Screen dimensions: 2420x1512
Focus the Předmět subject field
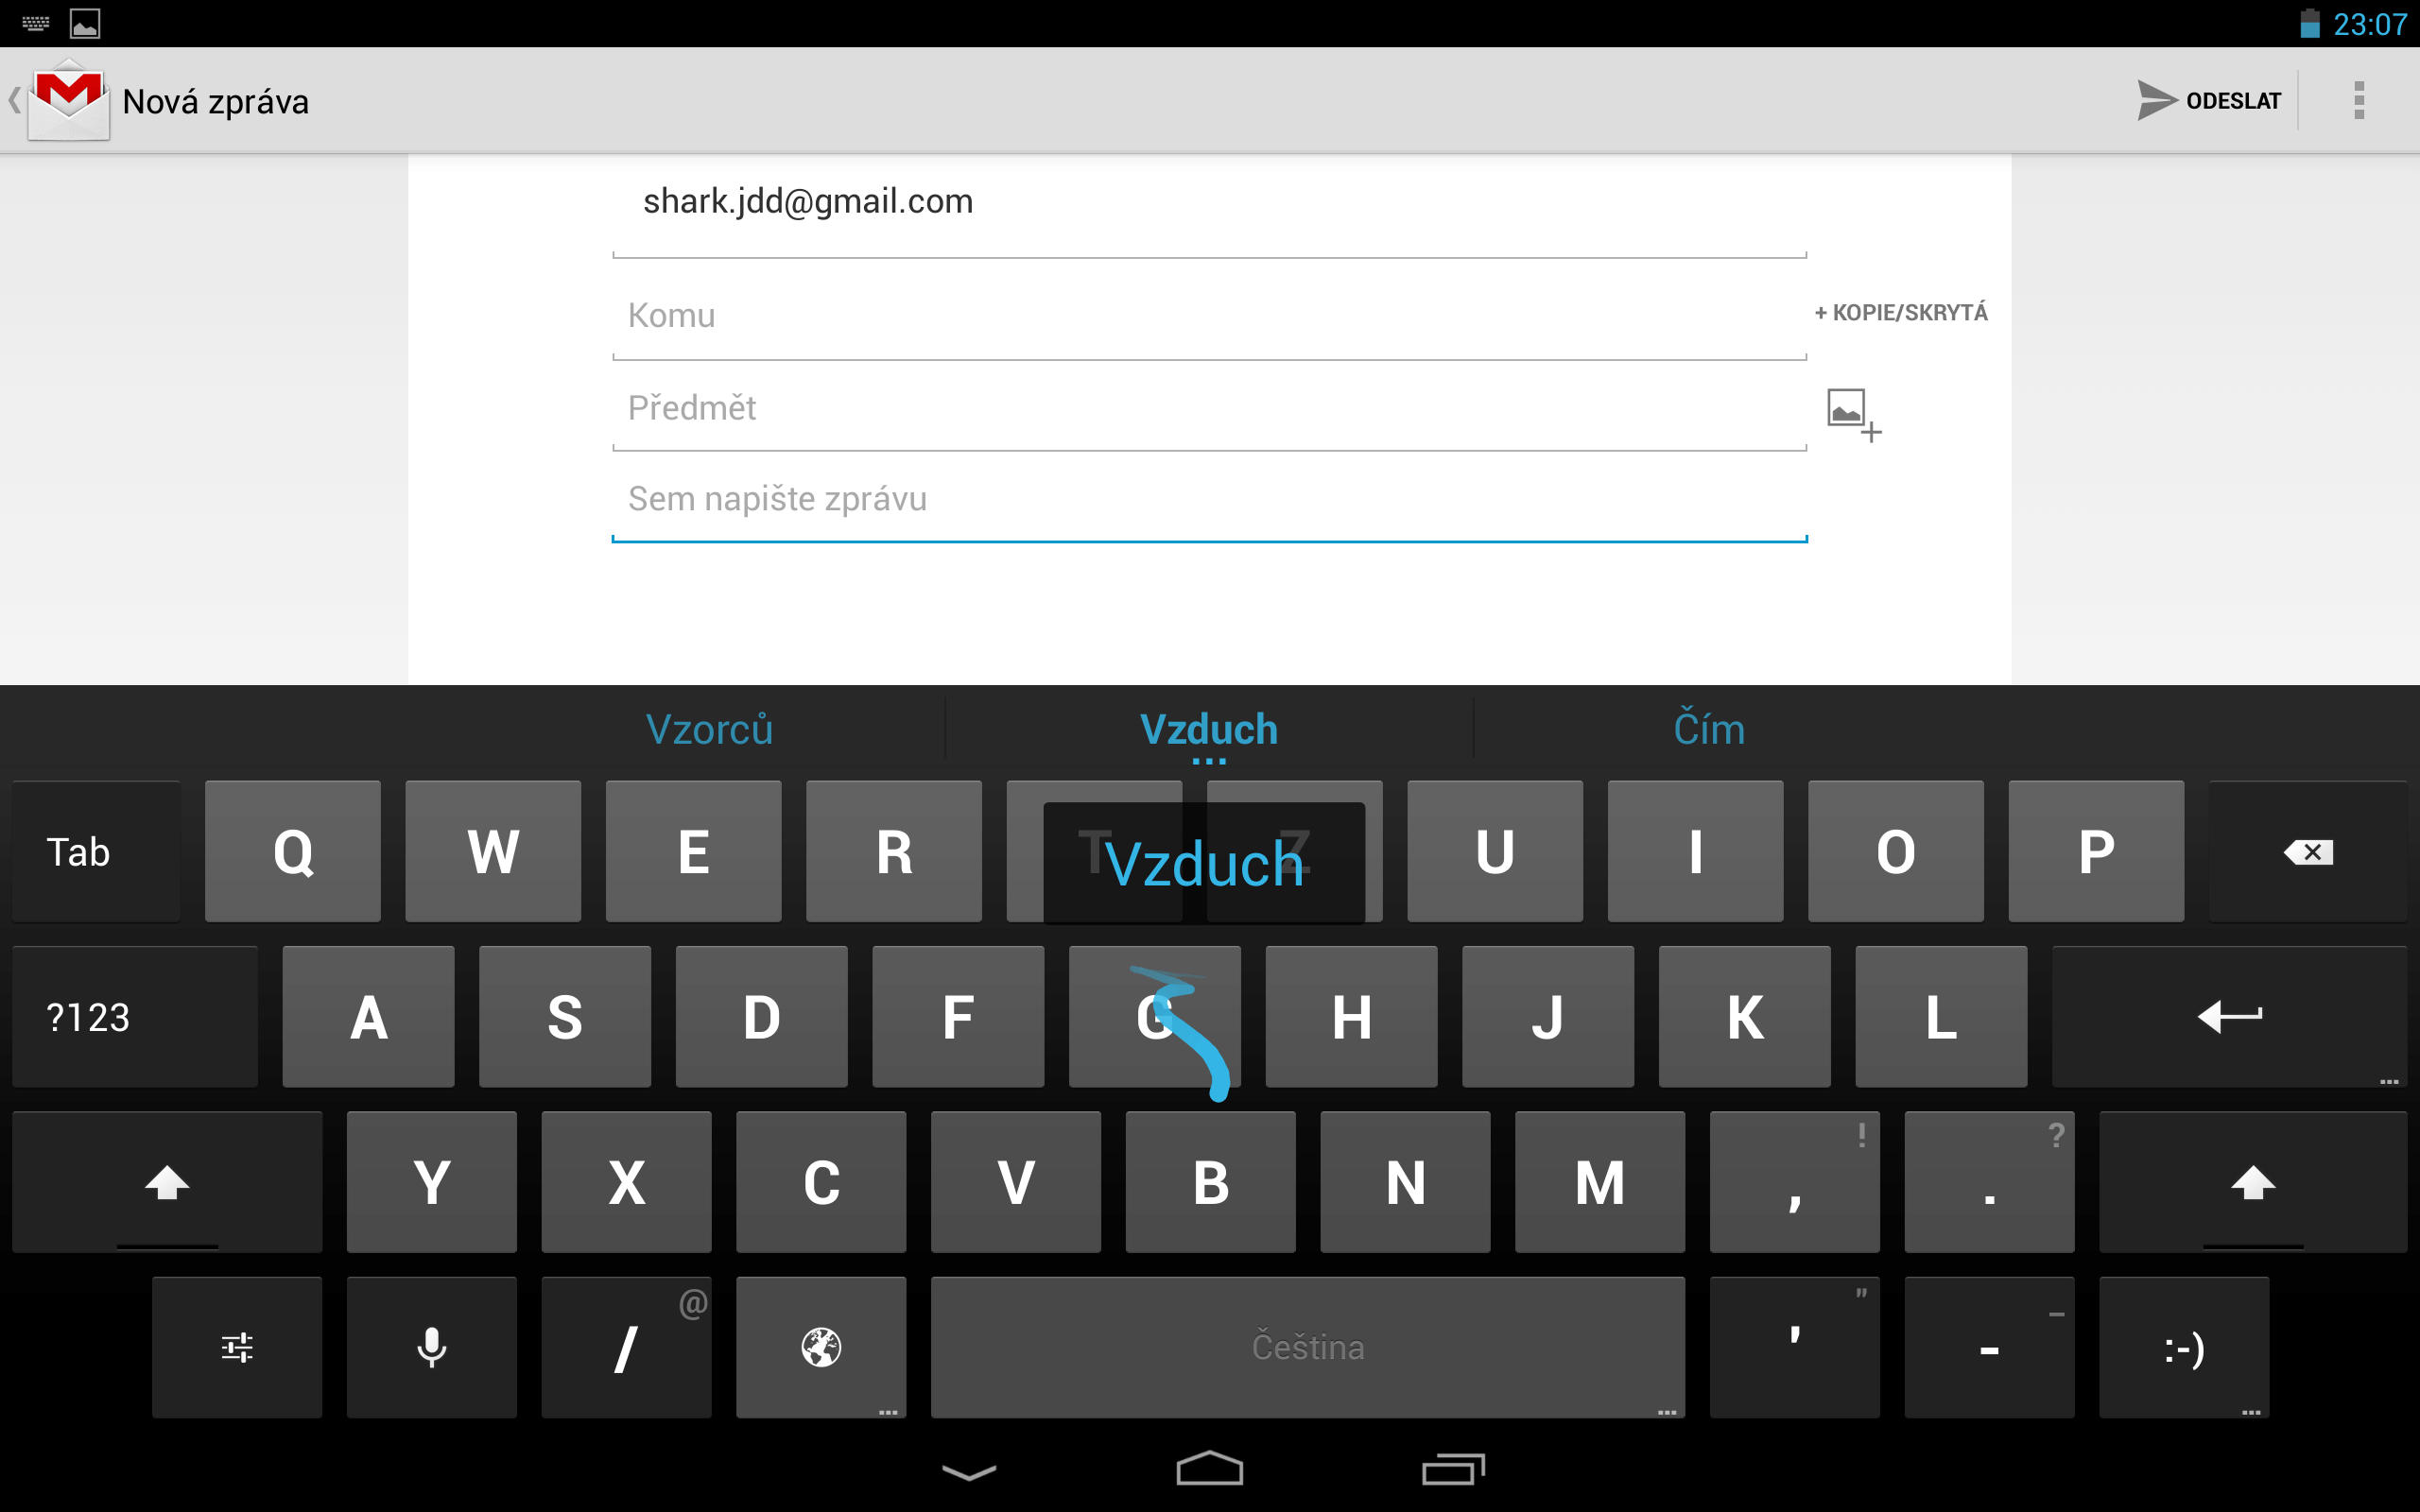pos(1209,408)
